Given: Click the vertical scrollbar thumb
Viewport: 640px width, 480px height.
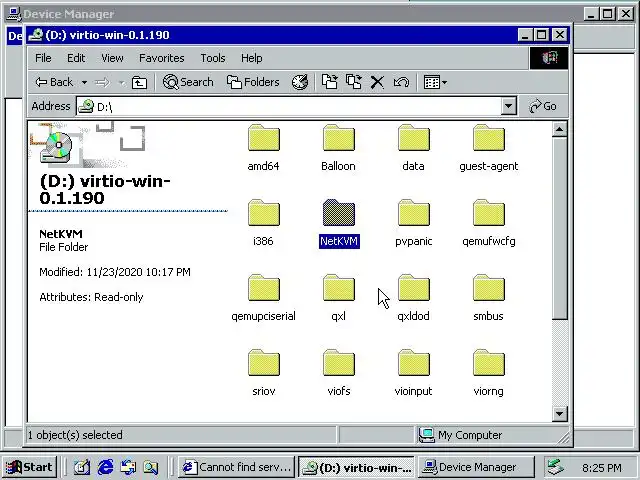Looking at the screenshot, I should 560,228.
